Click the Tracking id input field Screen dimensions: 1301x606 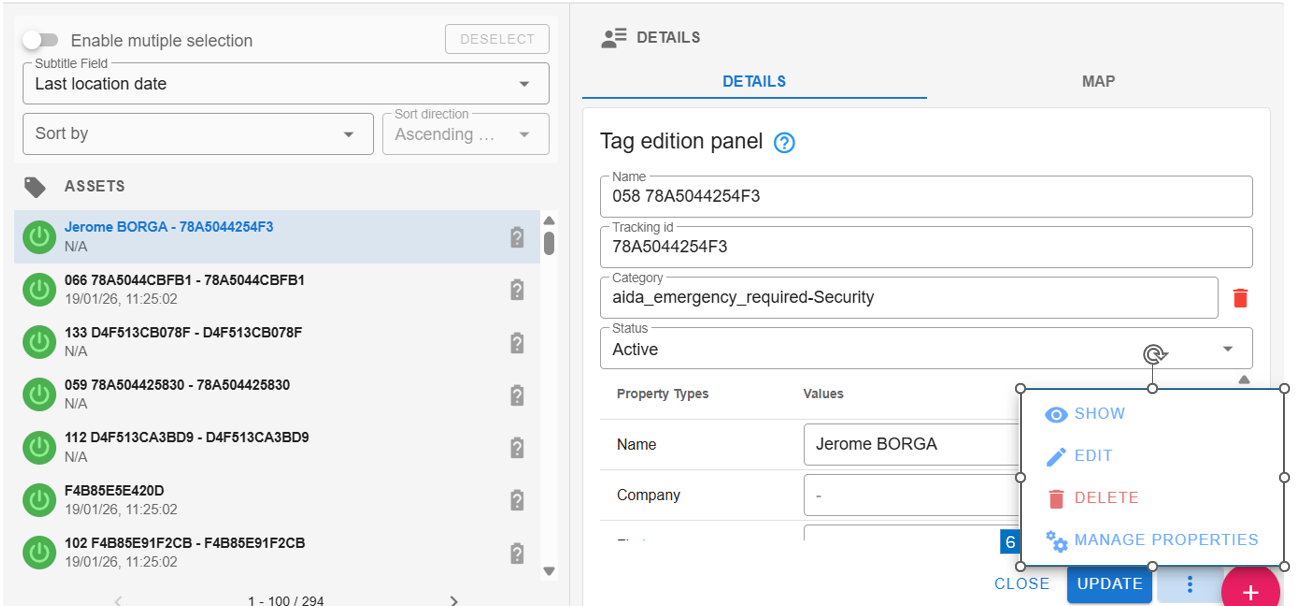point(925,246)
